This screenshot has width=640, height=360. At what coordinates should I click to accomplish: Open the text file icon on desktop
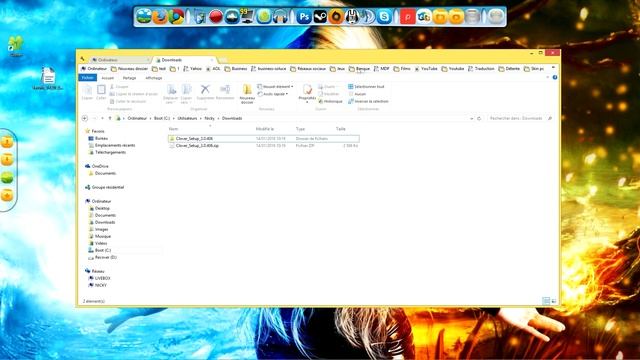point(48,78)
